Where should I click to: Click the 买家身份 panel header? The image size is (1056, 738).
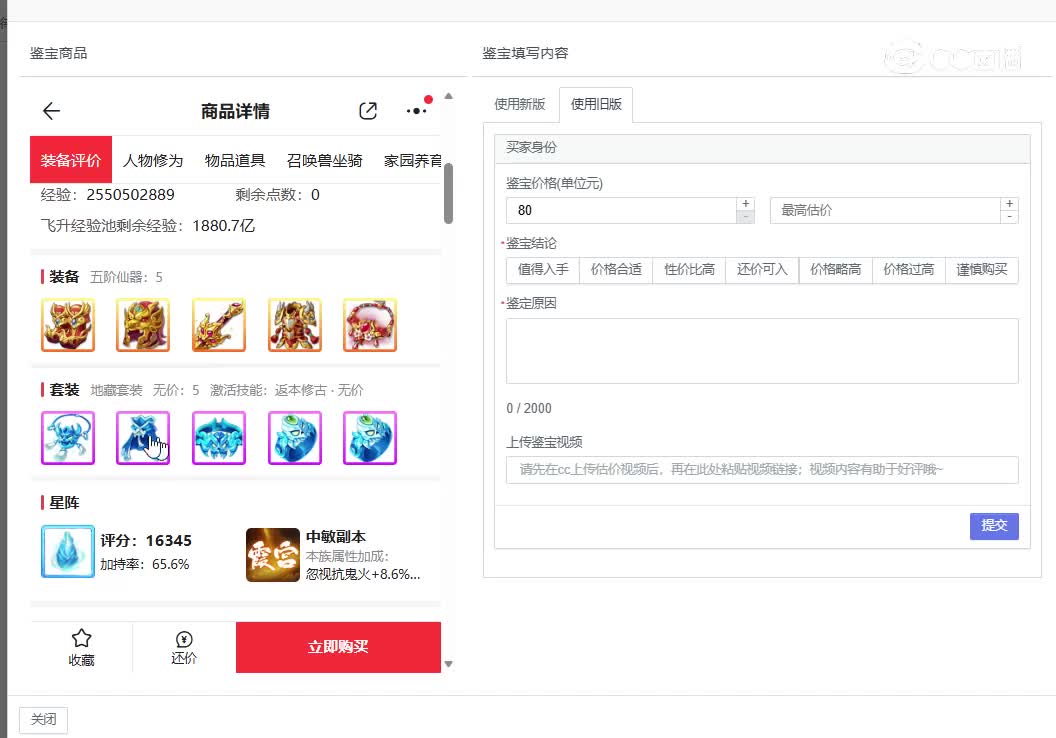pyautogui.click(x=762, y=148)
